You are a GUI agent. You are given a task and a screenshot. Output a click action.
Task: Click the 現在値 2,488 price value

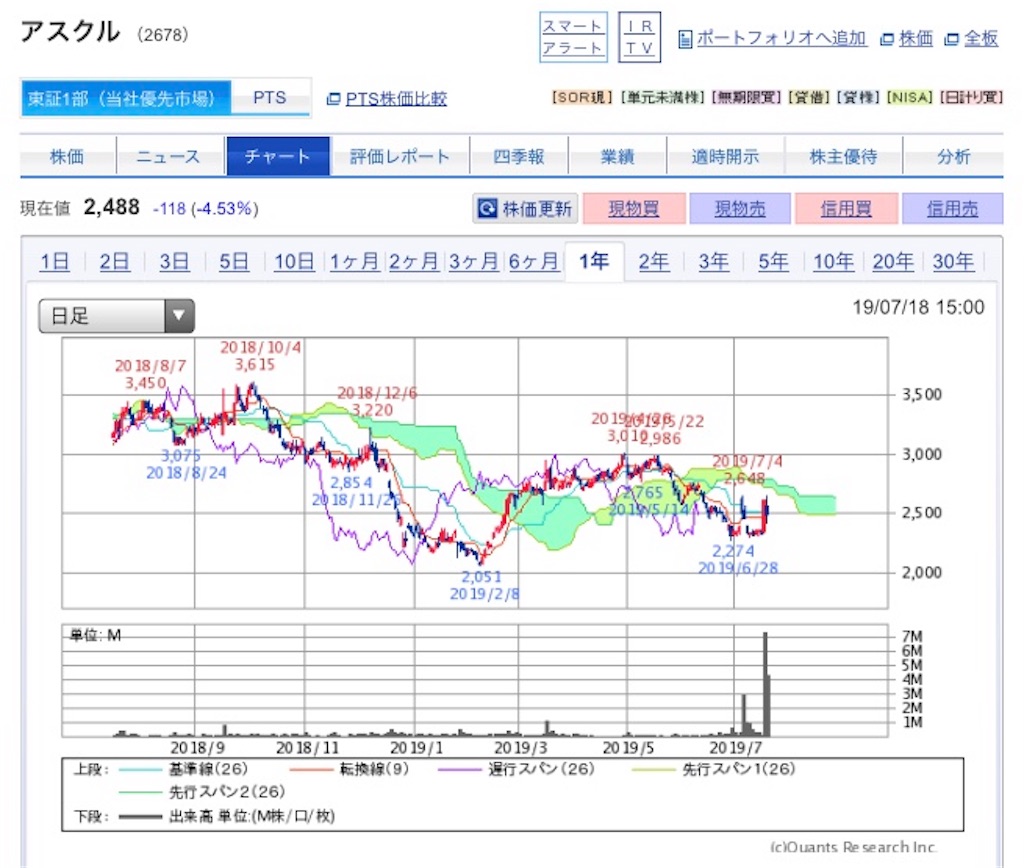pyautogui.click(x=112, y=208)
